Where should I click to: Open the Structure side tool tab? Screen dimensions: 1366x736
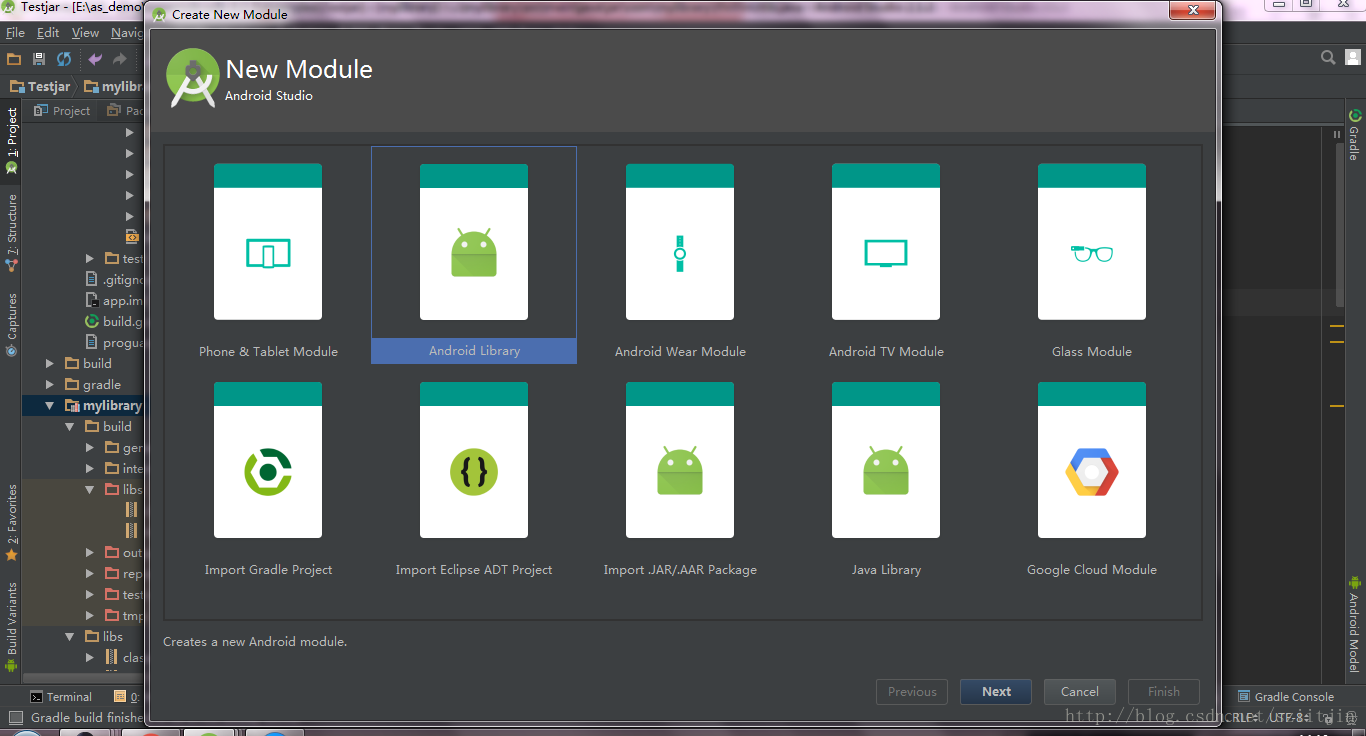point(11,232)
